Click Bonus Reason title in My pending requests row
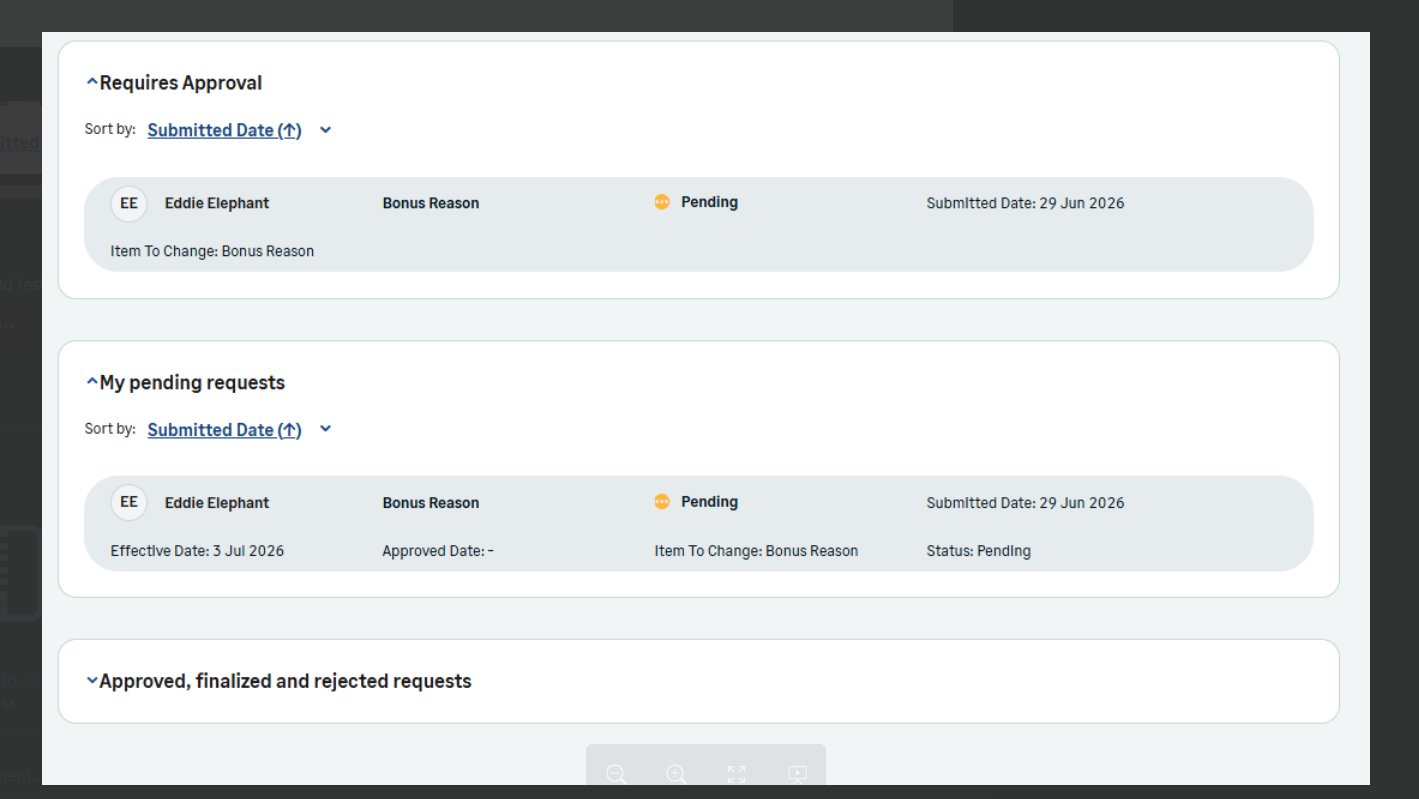The width and height of the screenshot is (1419, 799). click(x=431, y=503)
